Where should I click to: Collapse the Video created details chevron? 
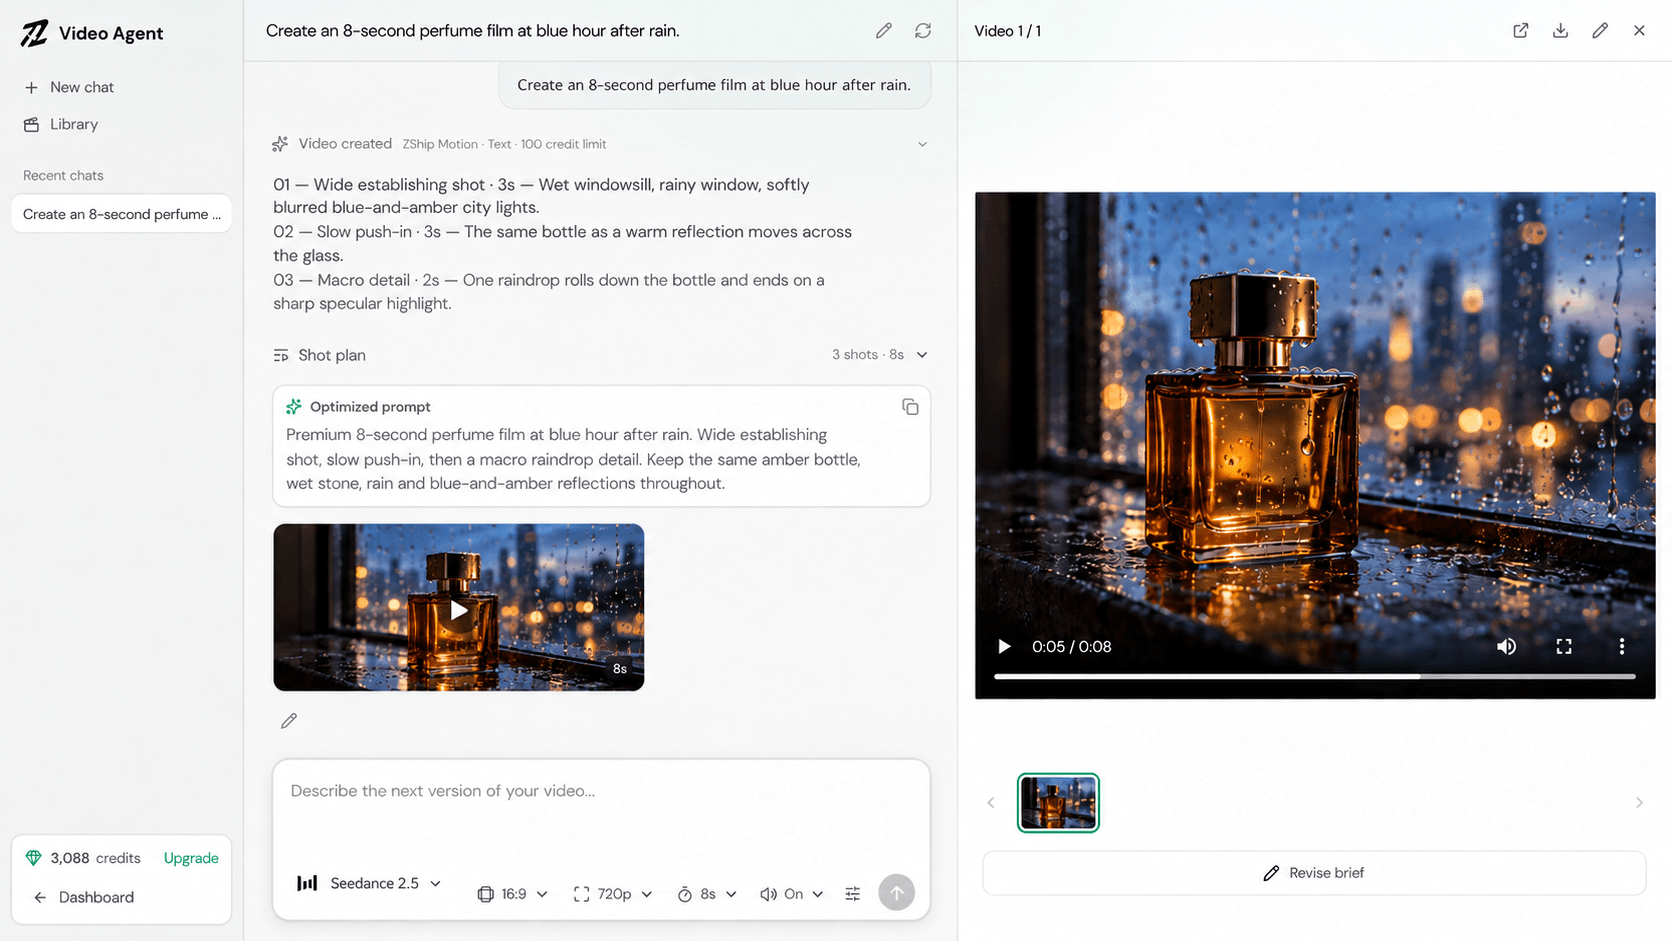click(922, 144)
